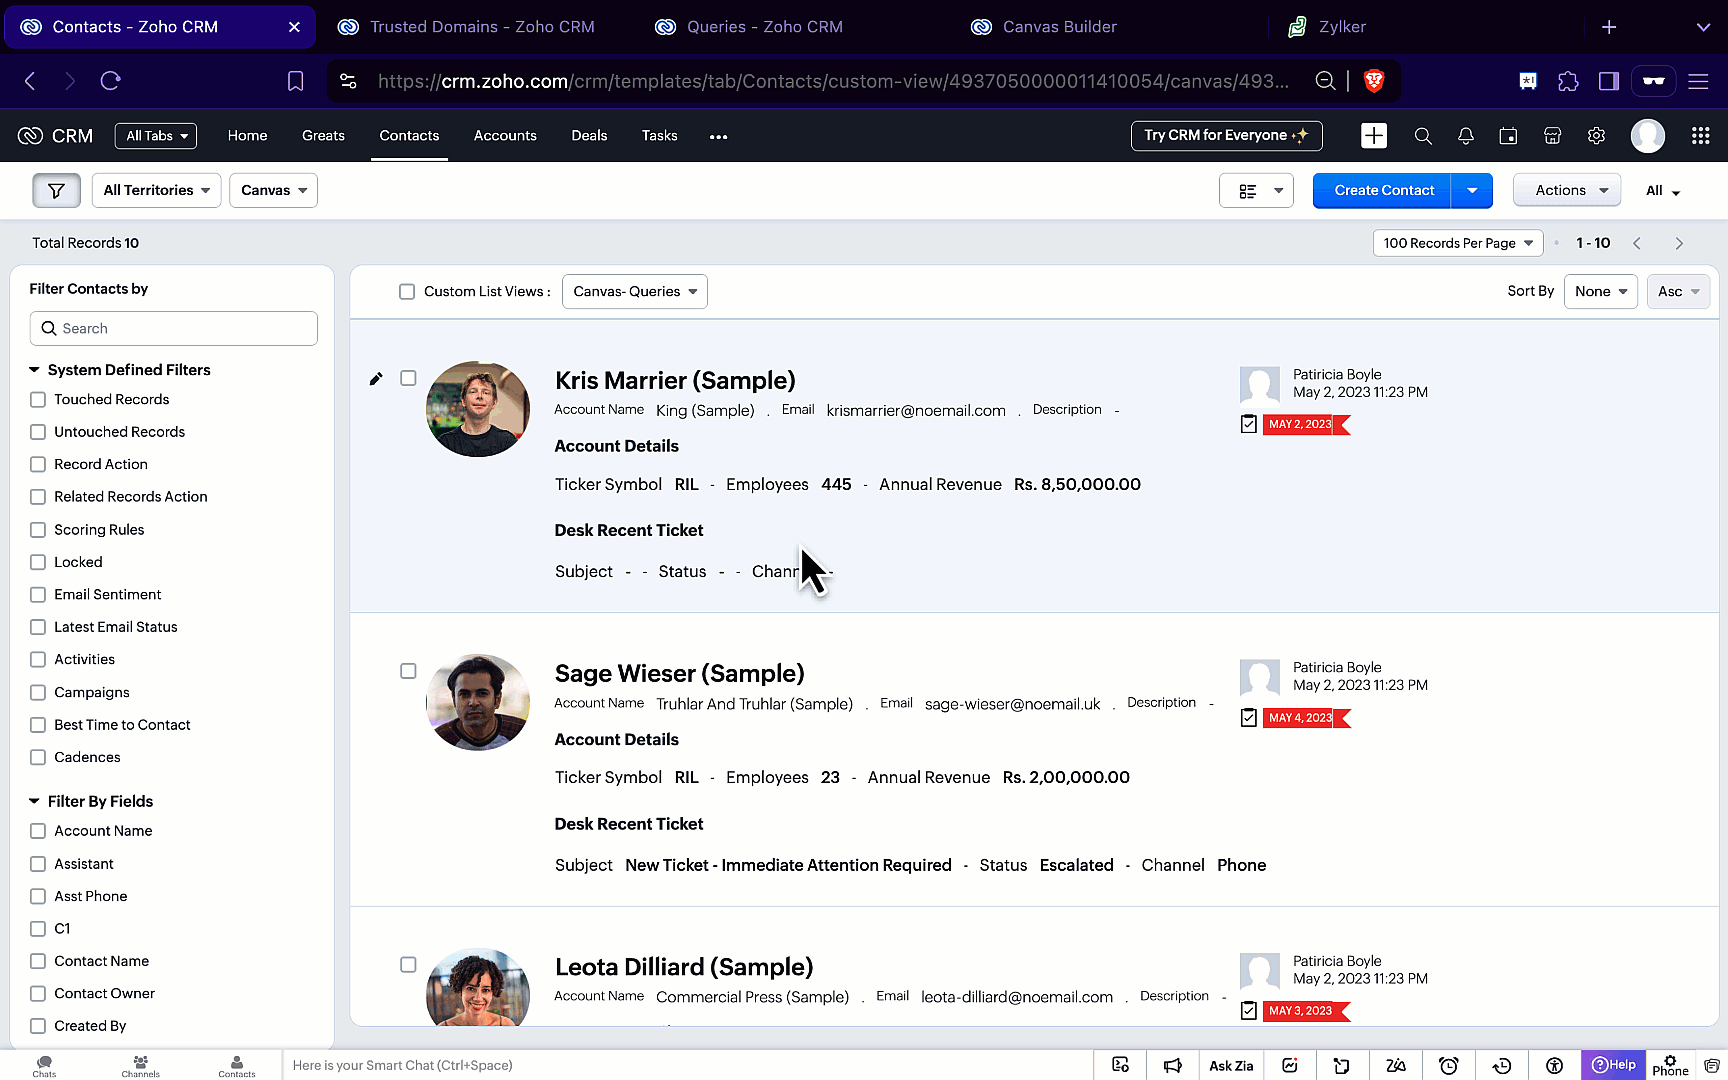Open CRM setup gear icon
The image size is (1728, 1080).
tap(1596, 136)
